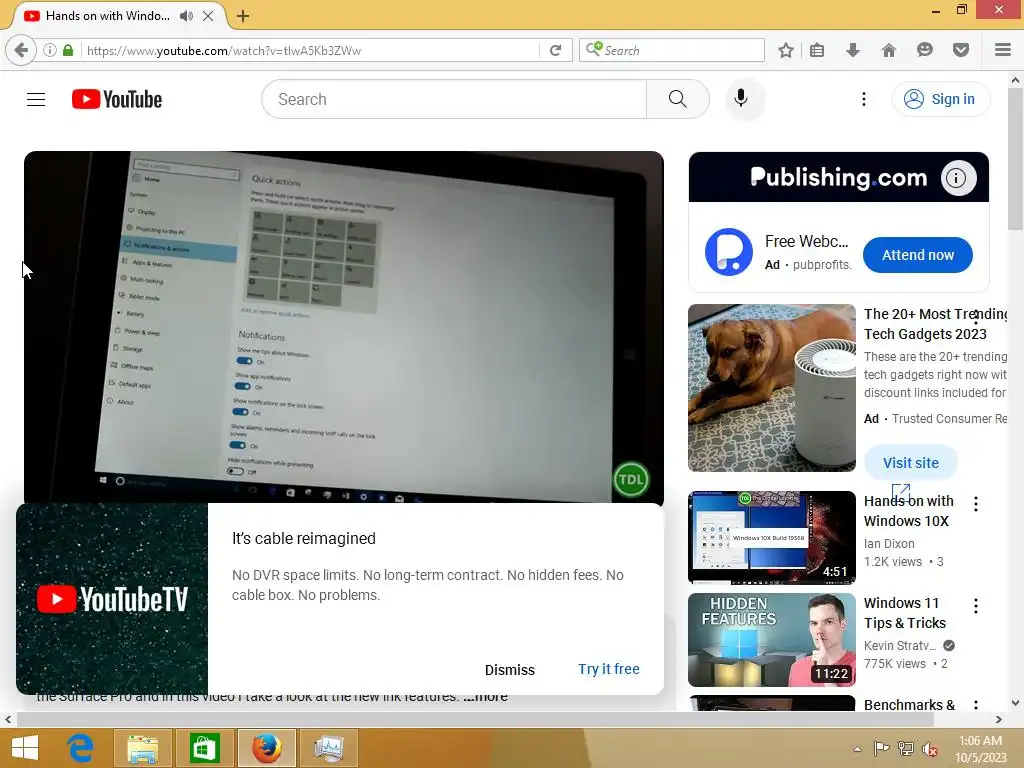
Task: Click scroll down arrow on vertical scrollbar
Action: click(1015, 703)
